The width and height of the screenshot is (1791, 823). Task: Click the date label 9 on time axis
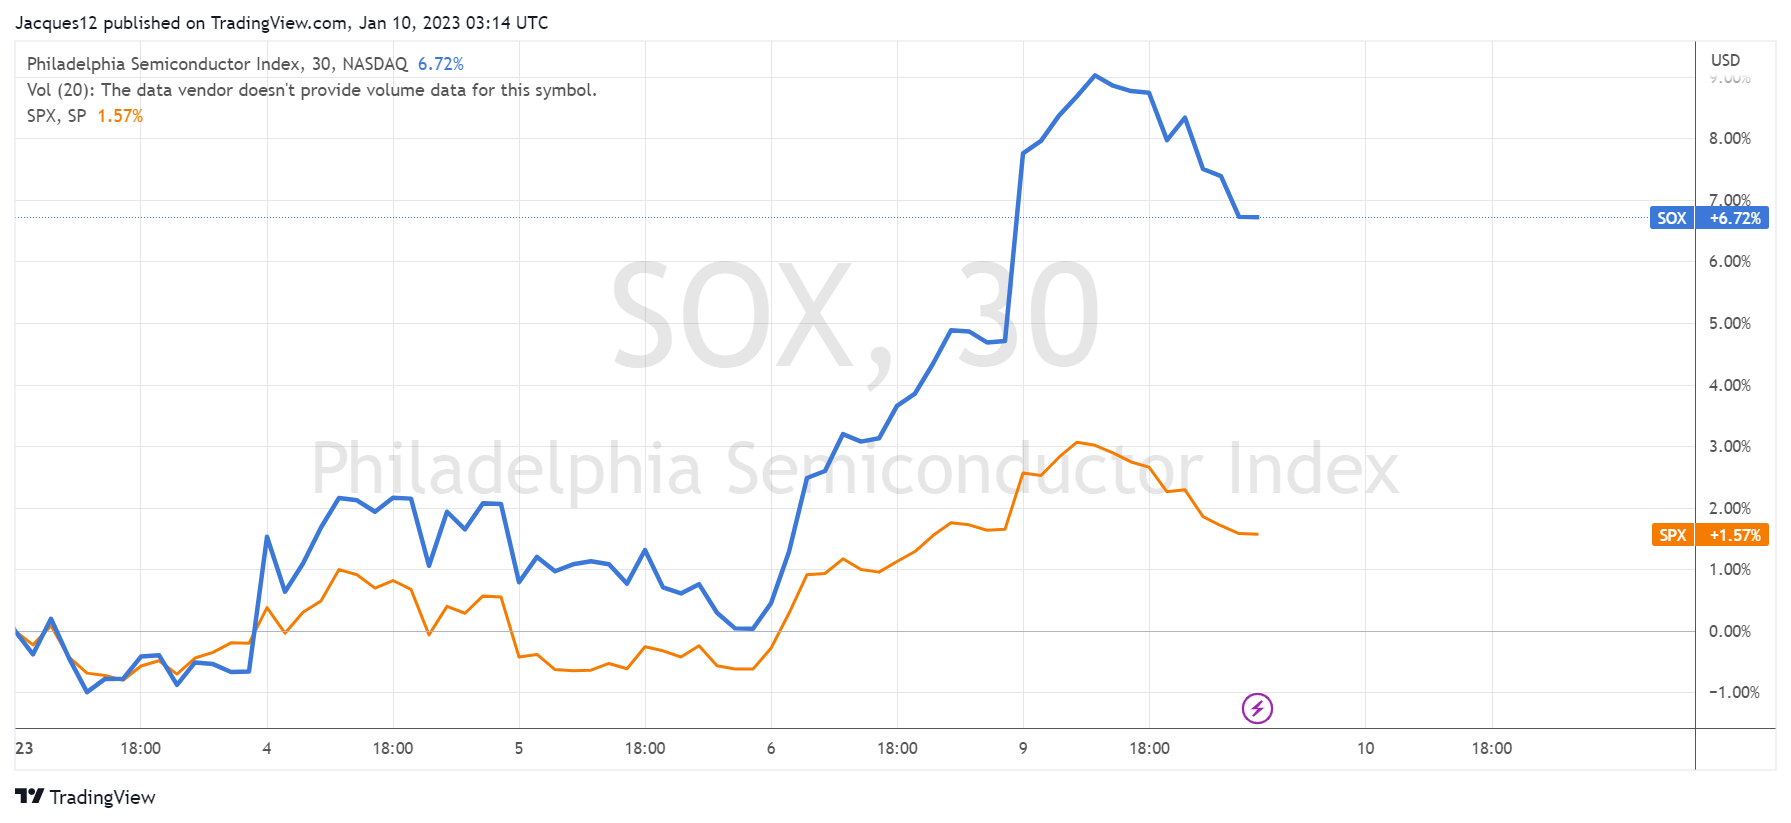(1023, 748)
